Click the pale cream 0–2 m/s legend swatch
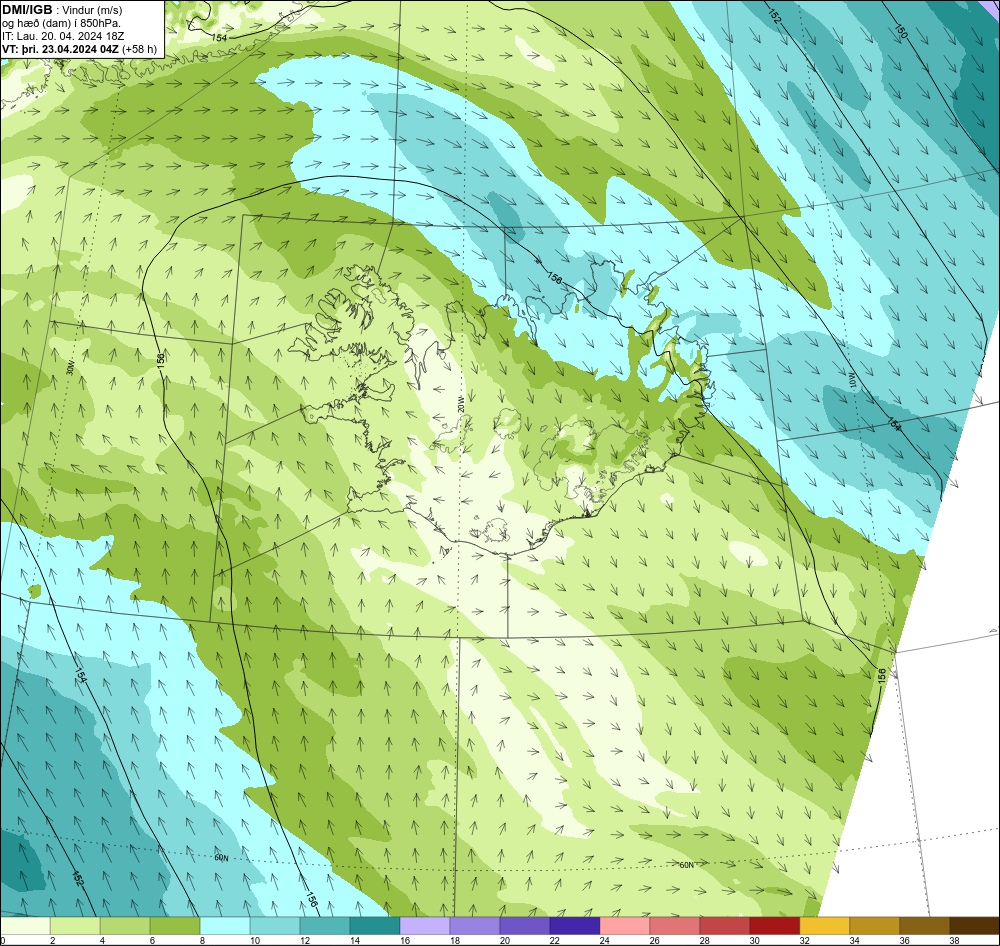 [25, 926]
